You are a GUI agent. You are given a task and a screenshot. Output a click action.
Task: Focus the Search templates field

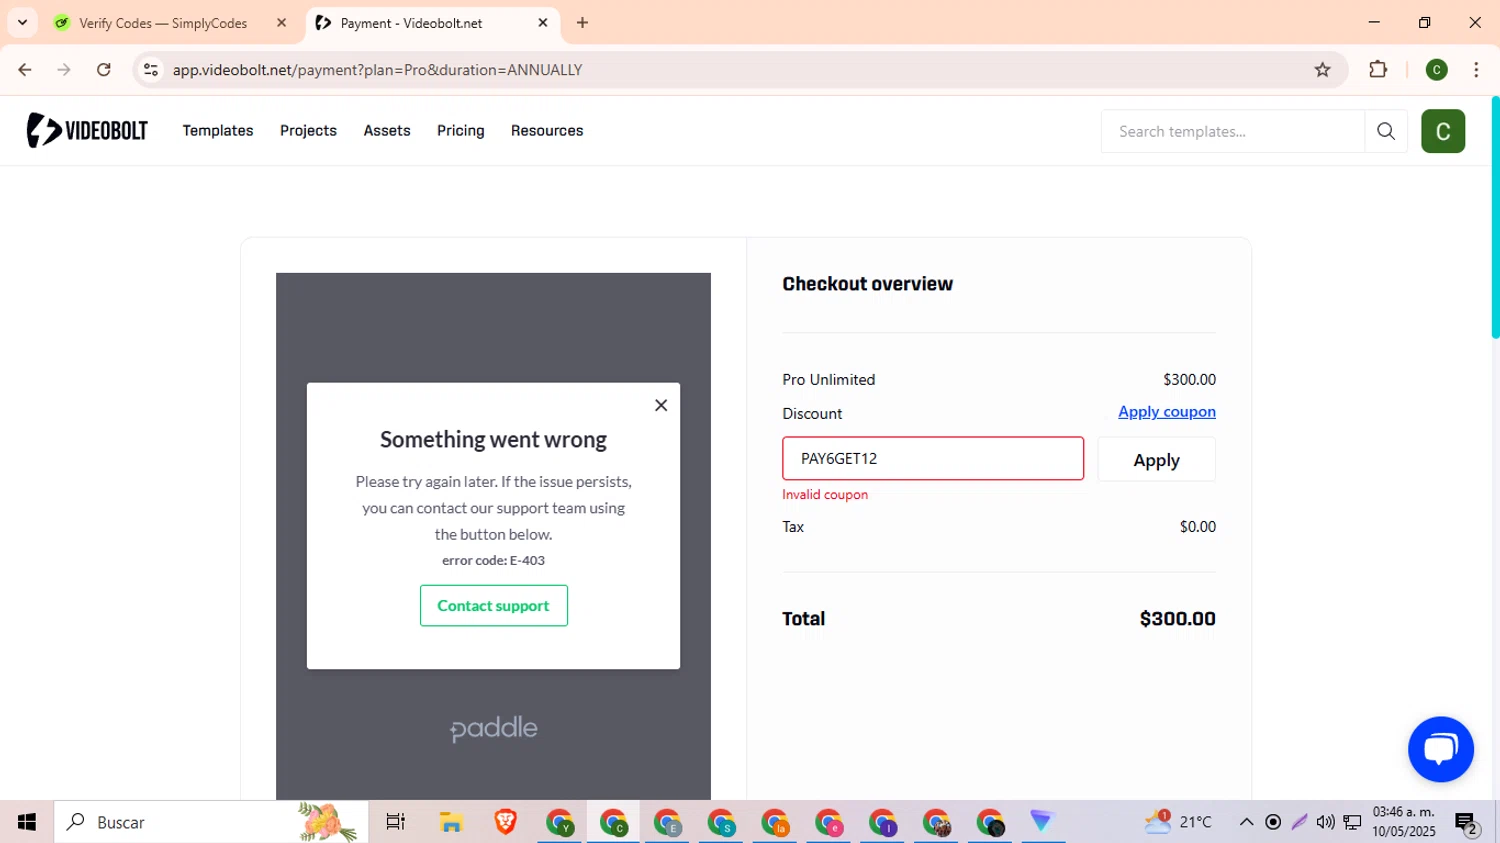(x=1232, y=131)
